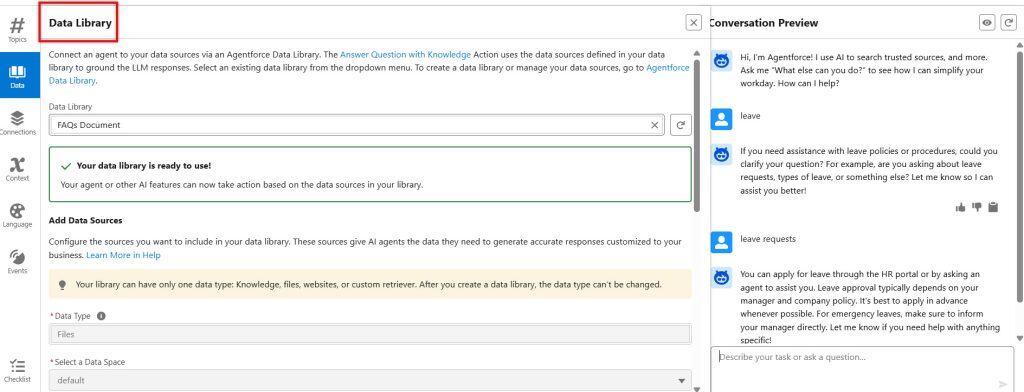Open Learn More in Help link
1024x392 pixels.
click(x=123, y=255)
